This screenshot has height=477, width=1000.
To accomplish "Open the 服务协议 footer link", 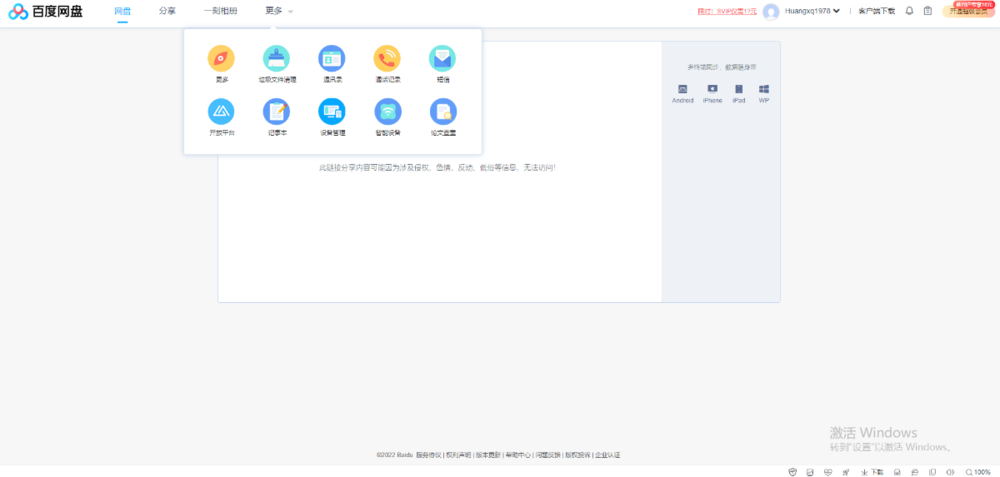I will [429, 455].
